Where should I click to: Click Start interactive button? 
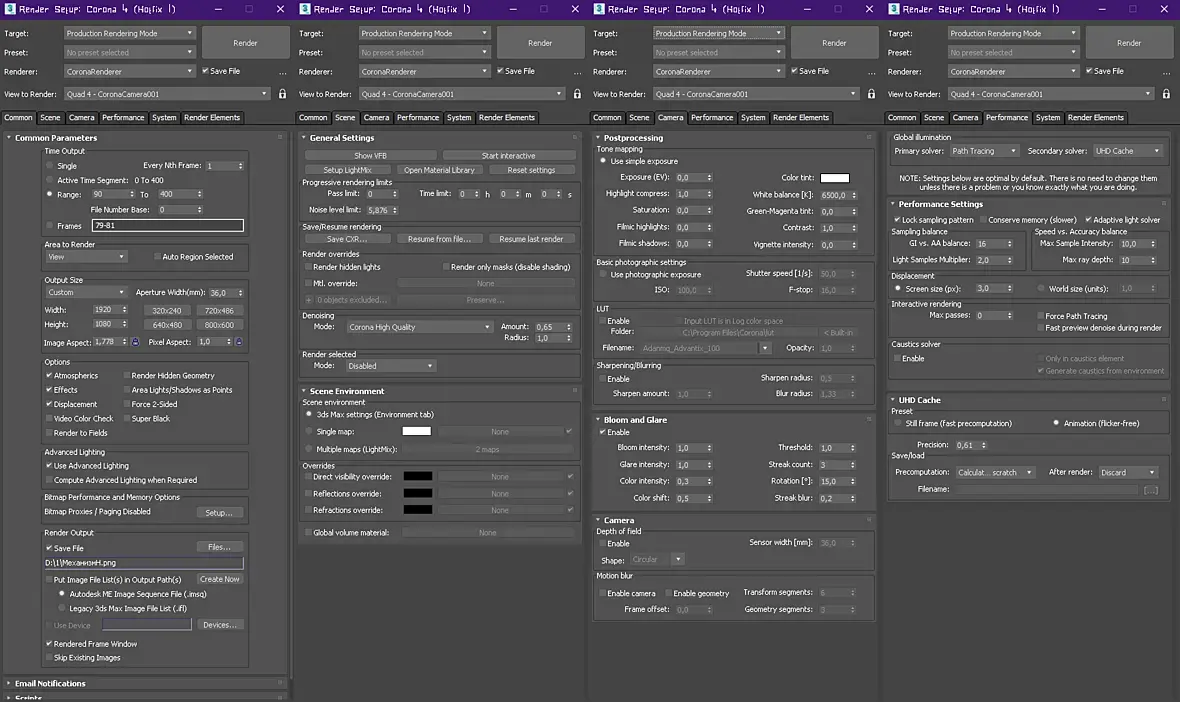pyautogui.click(x=509, y=156)
